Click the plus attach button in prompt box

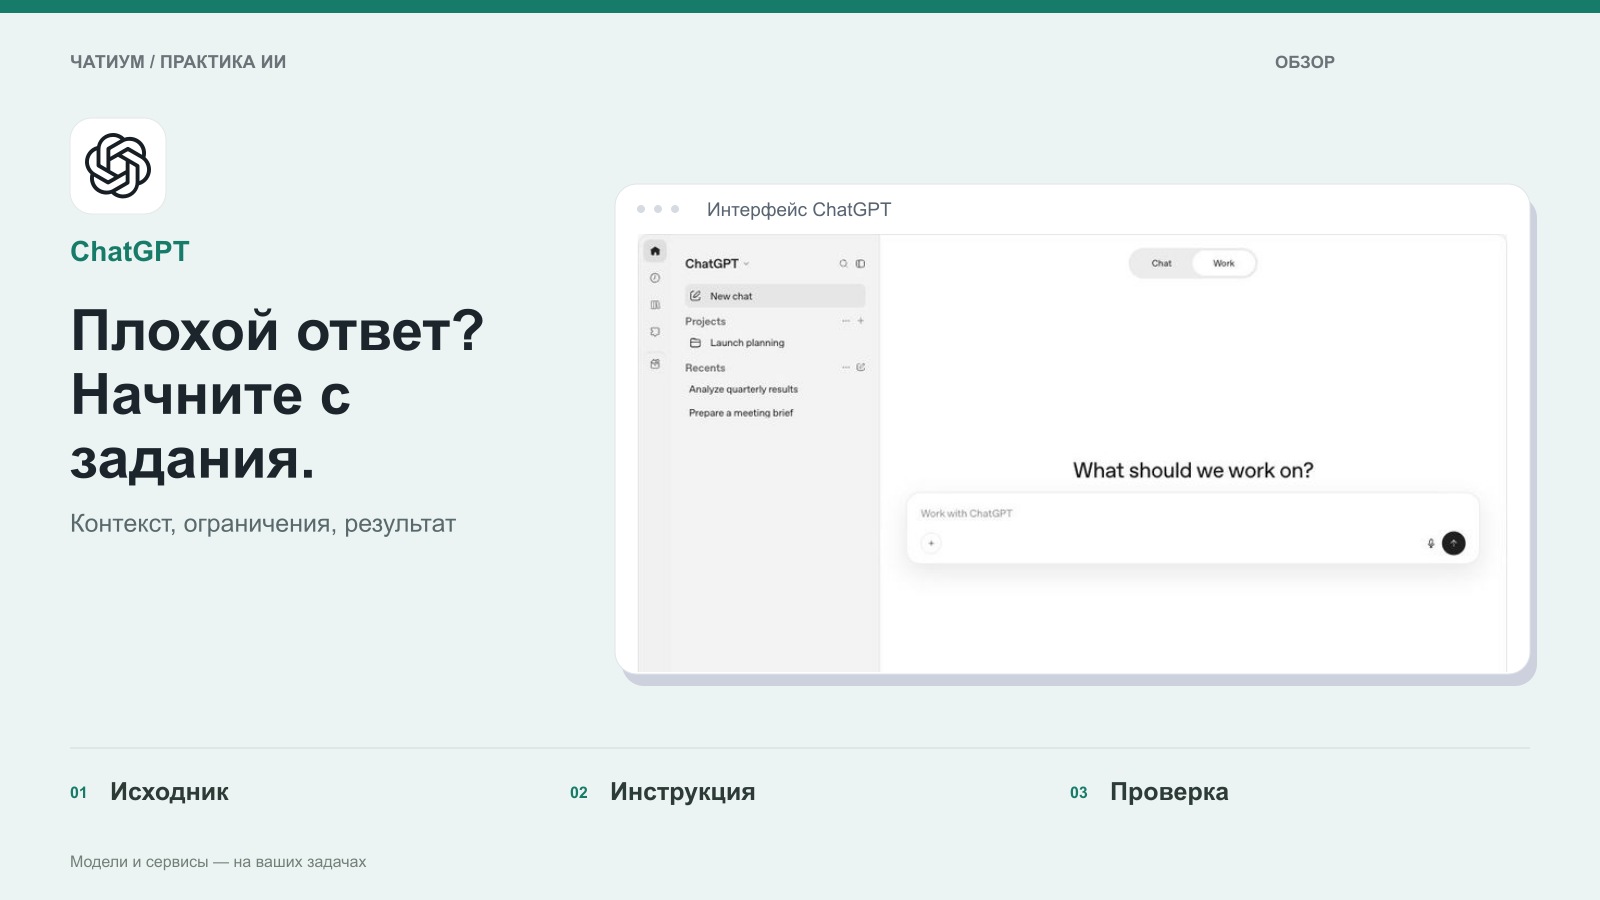point(931,543)
